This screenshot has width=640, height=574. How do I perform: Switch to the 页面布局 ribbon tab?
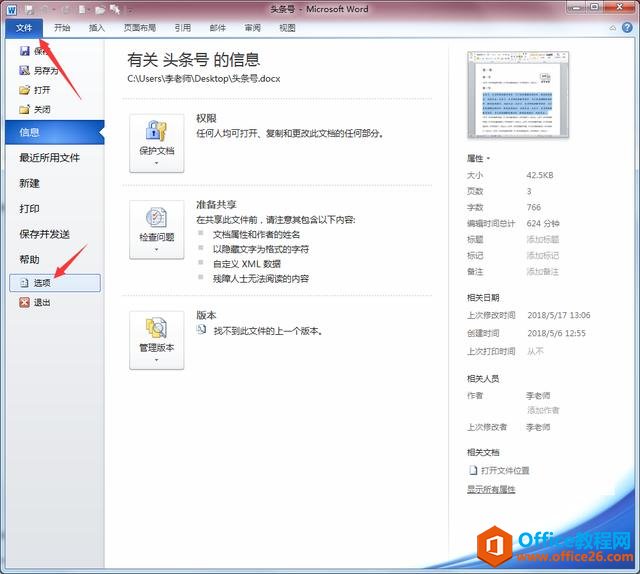click(140, 28)
